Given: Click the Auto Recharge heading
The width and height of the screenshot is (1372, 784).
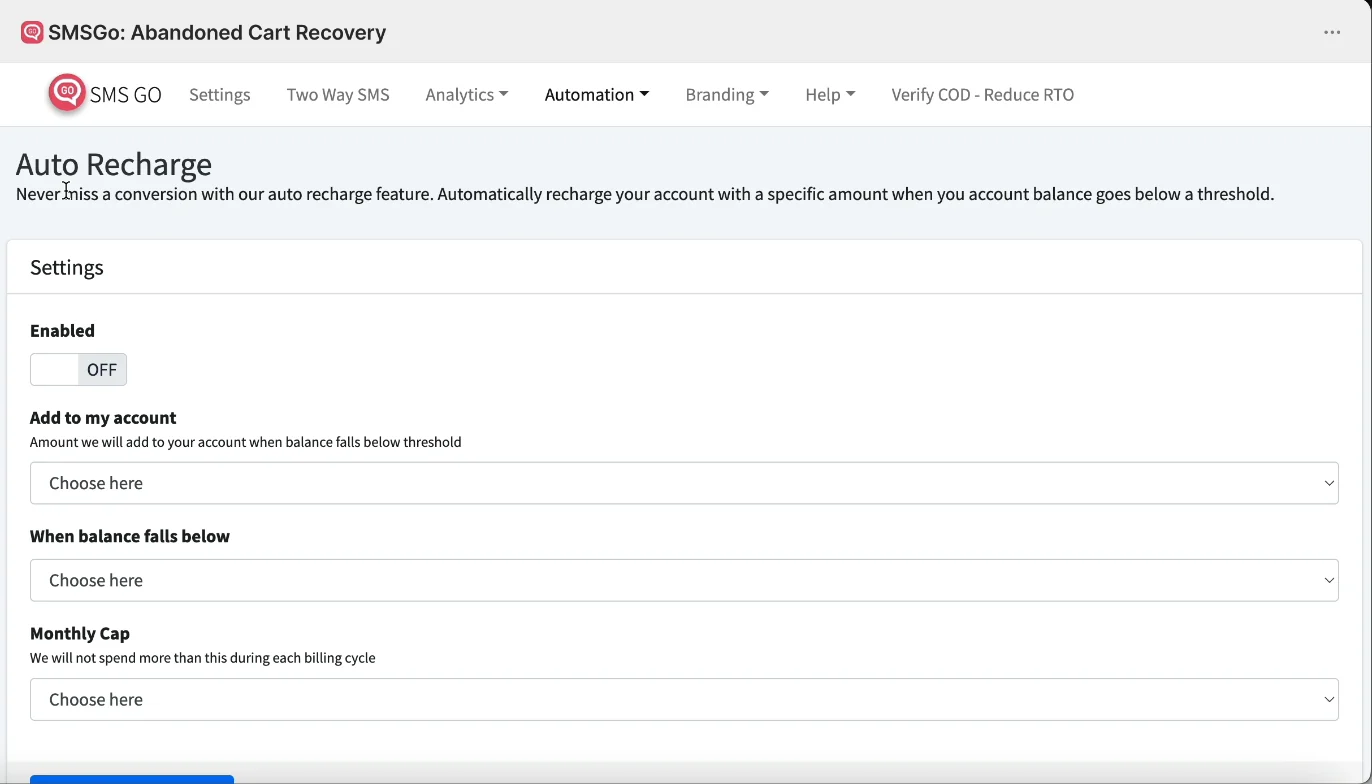Looking at the screenshot, I should pyautogui.click(x=114, y=163).
